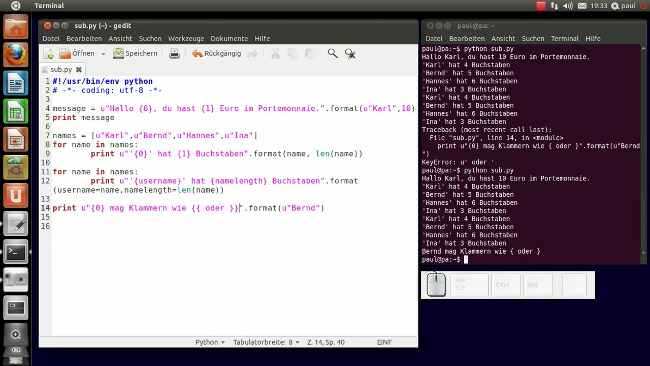The height and width of the screenshot is (366, 650).
Task: Click the Öffnen open file button
Action: (x=77, y=53)
